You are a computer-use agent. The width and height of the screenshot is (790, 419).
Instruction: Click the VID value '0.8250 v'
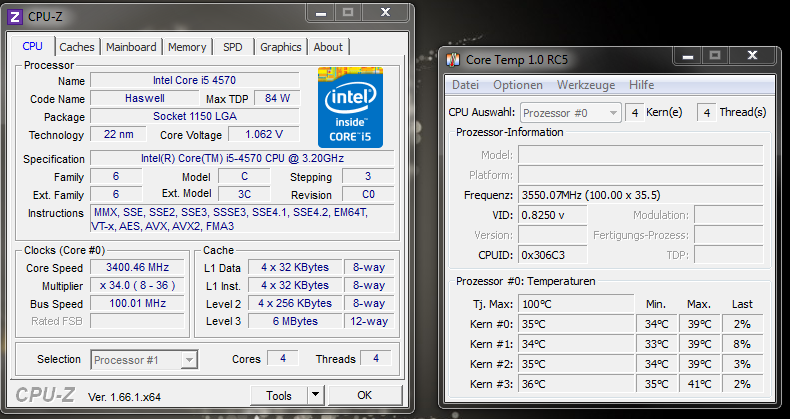pyautogui.click(x=553, y=215)
